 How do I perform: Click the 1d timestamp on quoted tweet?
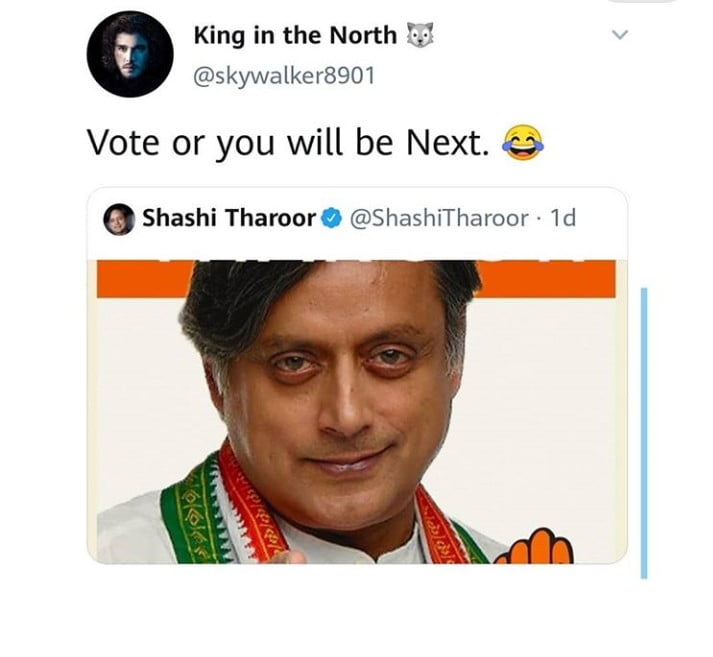563,217
